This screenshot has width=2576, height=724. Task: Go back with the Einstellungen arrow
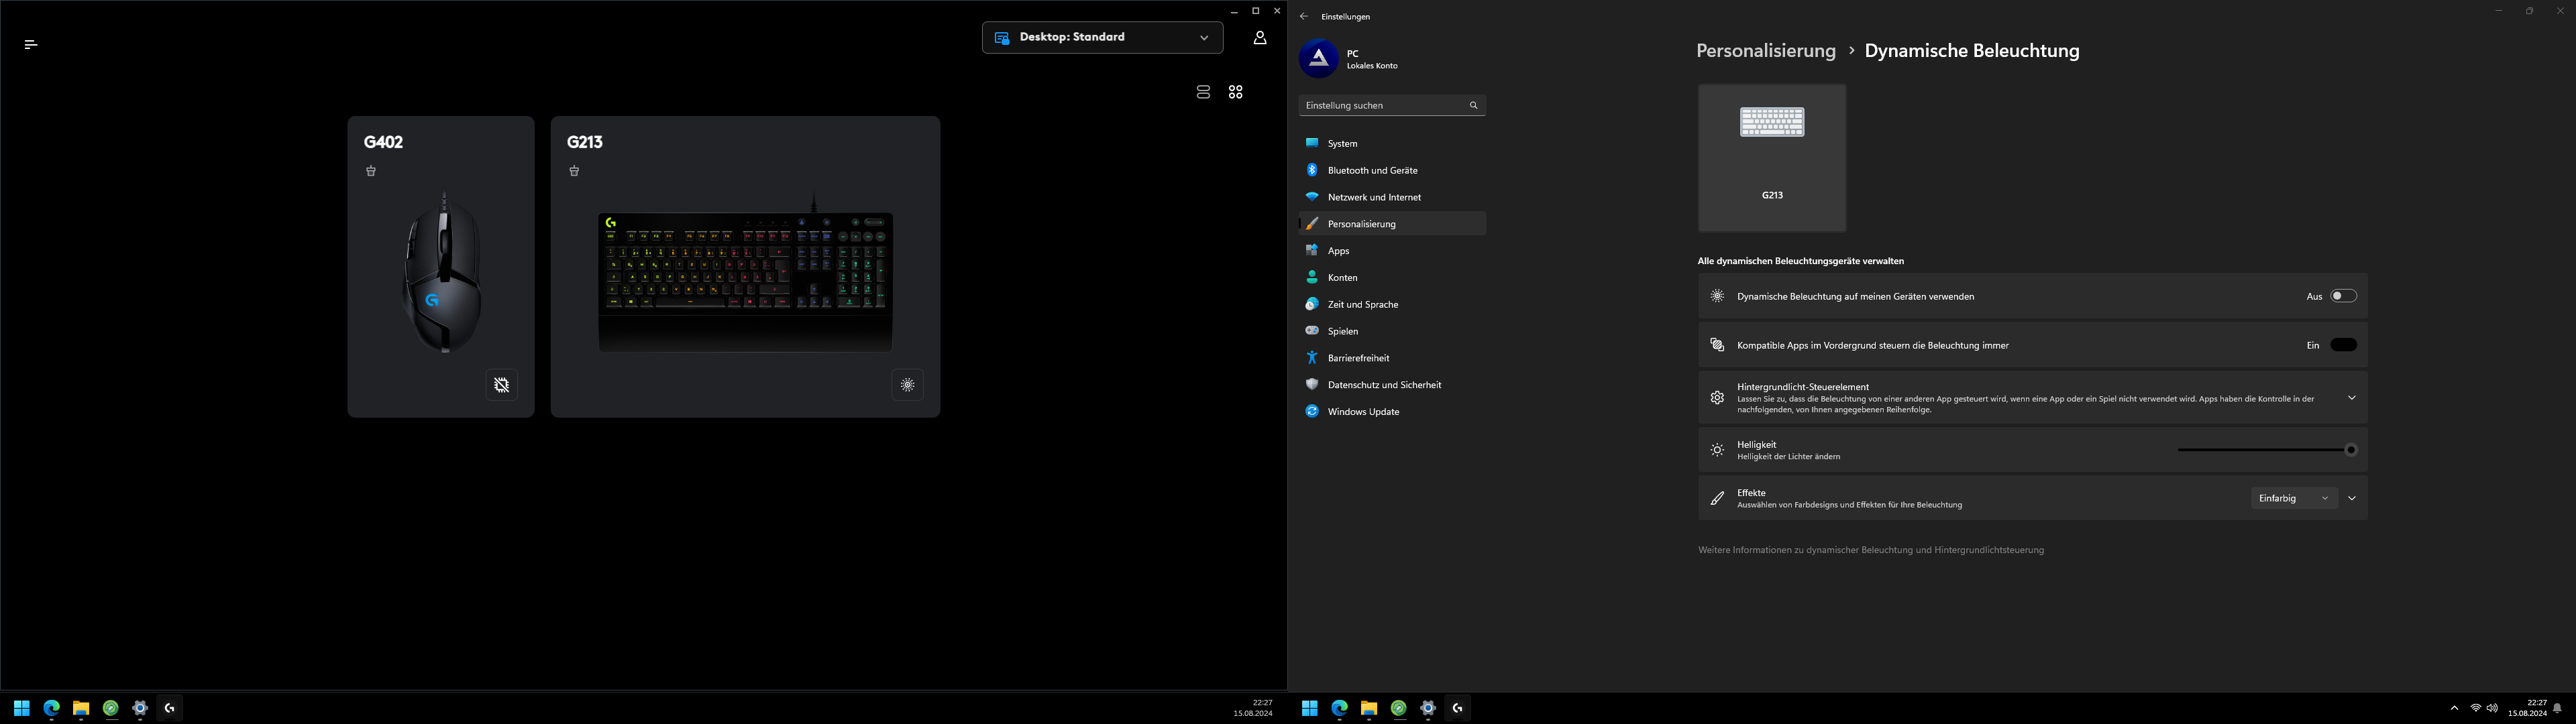click(x=1303, y=17)
